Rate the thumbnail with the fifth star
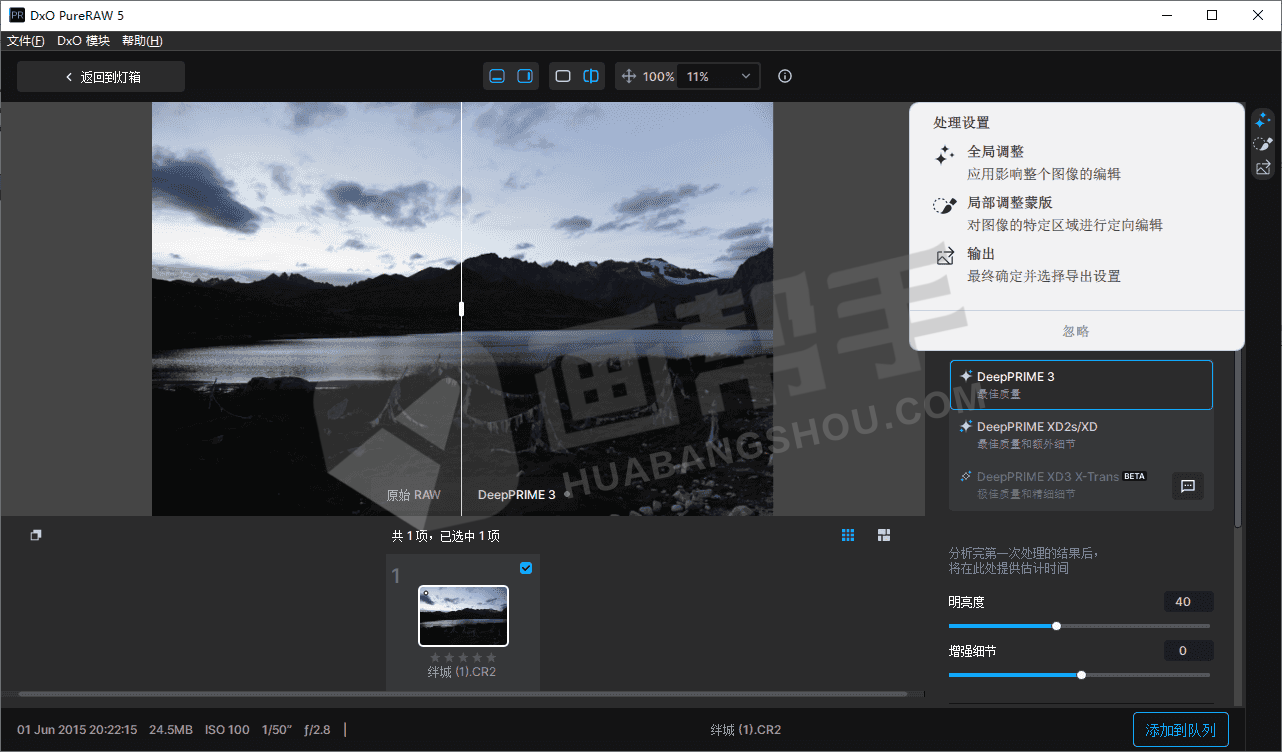This screenshot has width=1282, height=752. point(491,658)
